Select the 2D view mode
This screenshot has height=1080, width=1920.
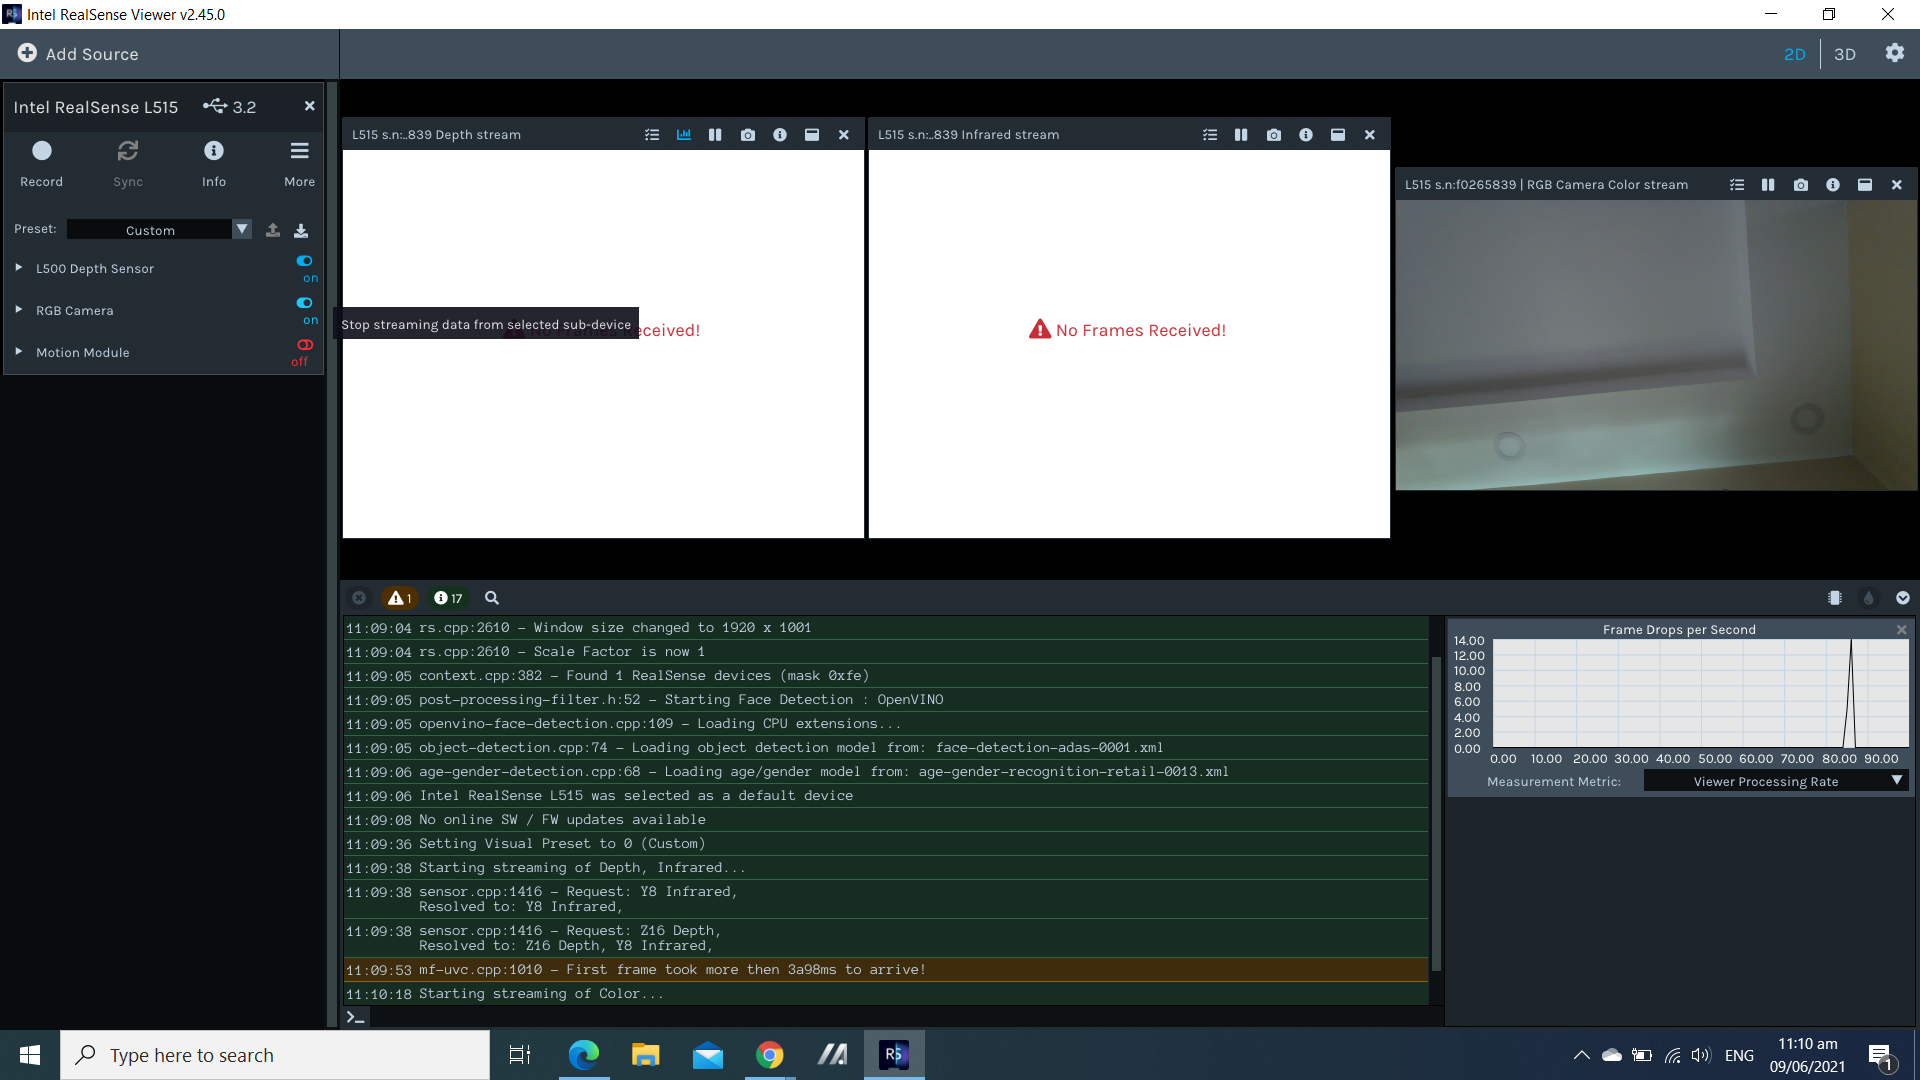pos(1794,54)
